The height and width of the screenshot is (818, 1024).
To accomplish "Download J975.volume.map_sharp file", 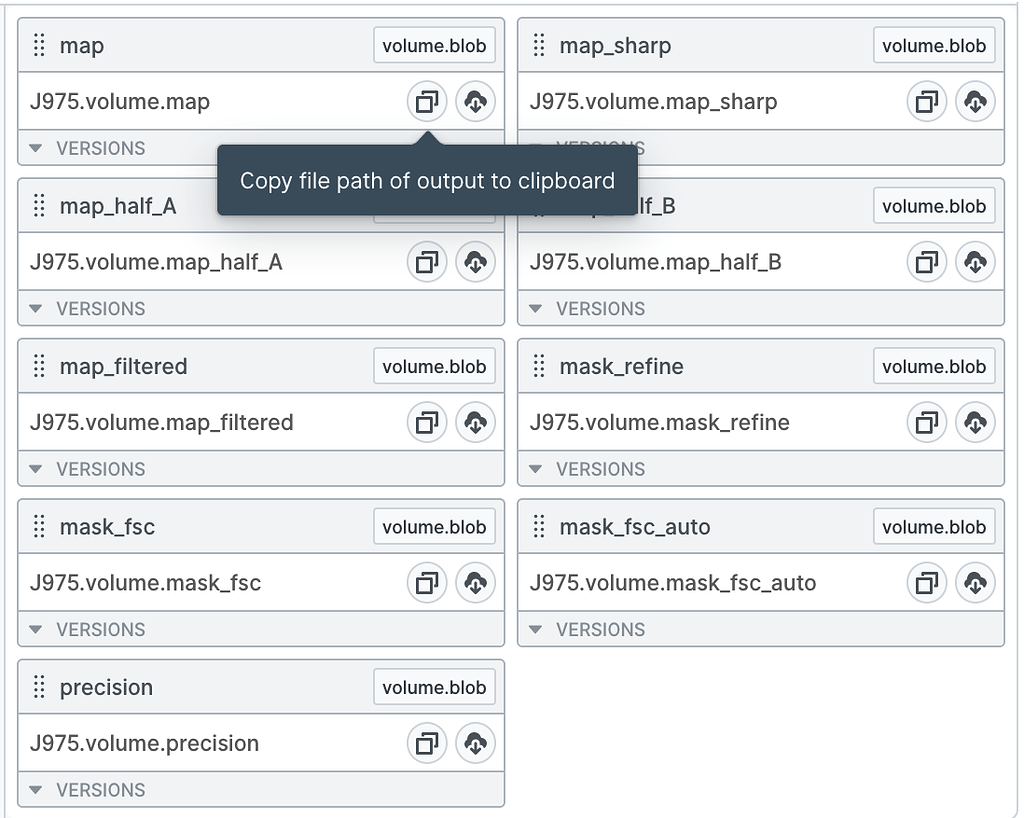I will [x=975, y=101].
